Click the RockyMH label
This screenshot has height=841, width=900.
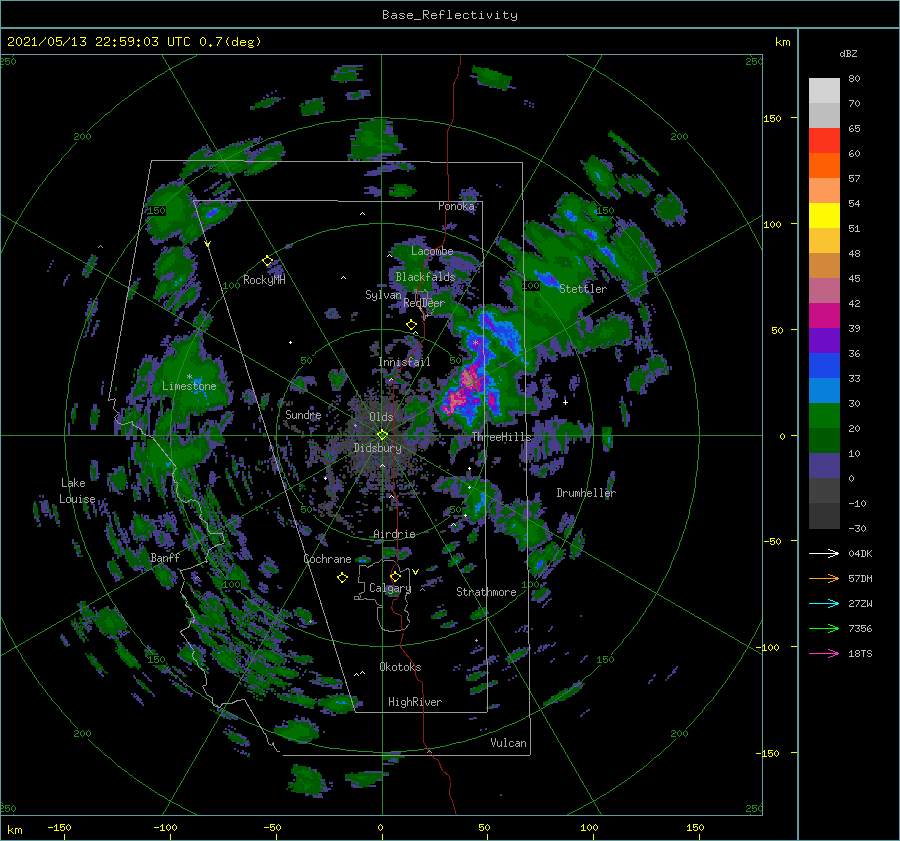pyautogui.click(x=264, y=280)
